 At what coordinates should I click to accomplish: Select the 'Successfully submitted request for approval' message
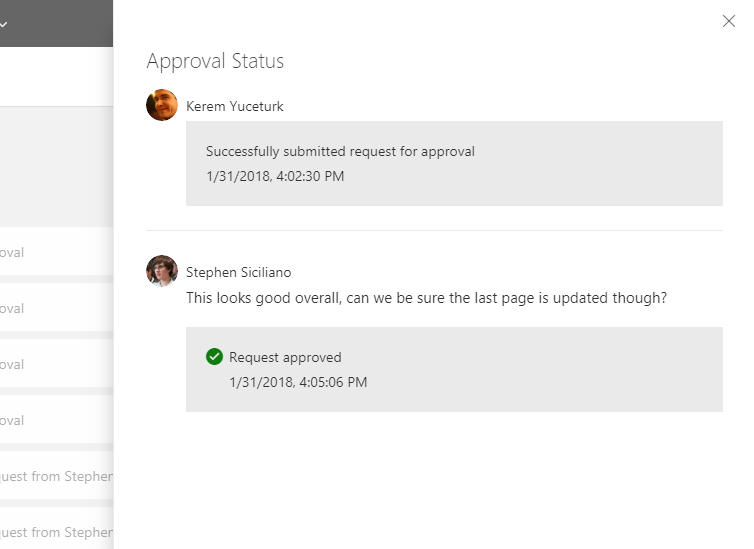[340, 152]
